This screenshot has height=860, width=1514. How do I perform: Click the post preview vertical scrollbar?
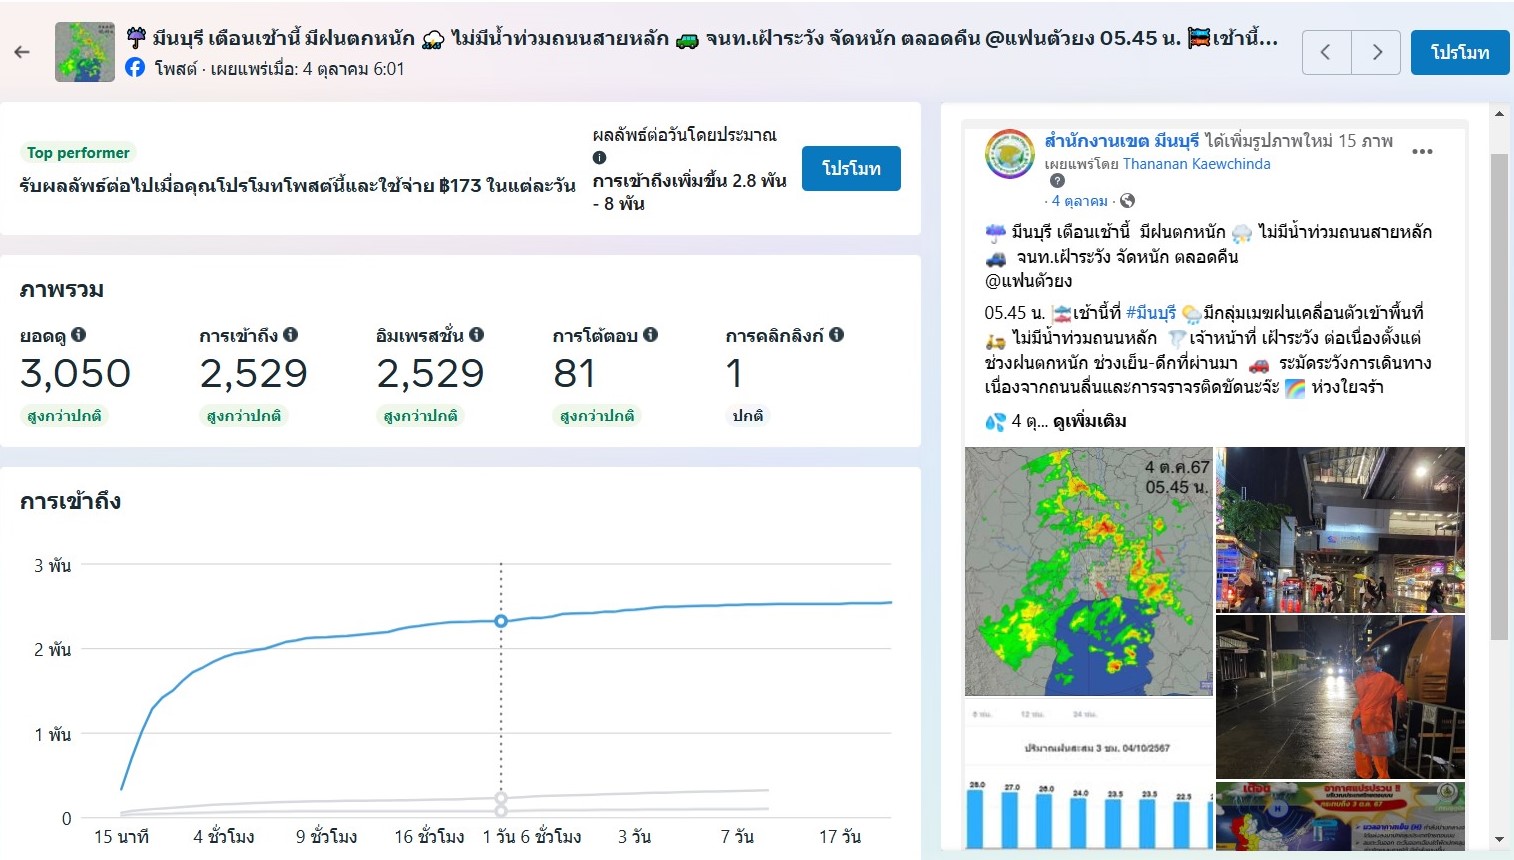point(1498,400)
